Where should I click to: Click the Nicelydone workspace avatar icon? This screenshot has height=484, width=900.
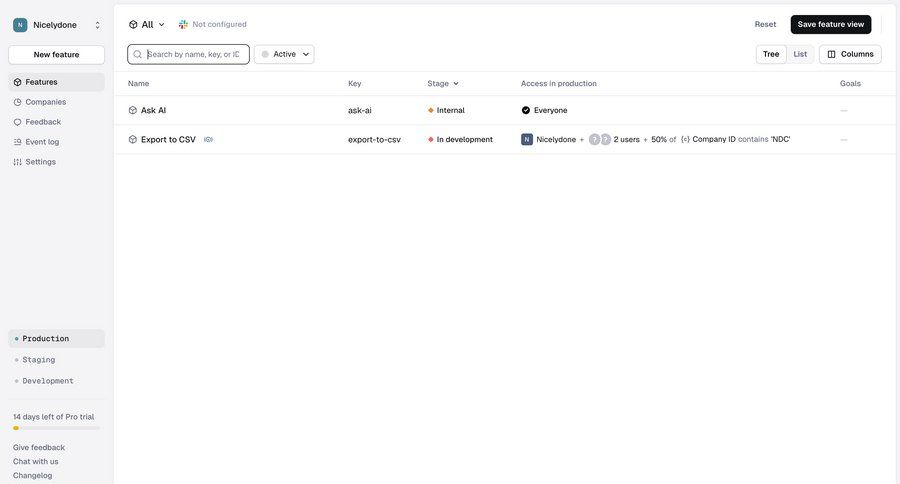20,25
